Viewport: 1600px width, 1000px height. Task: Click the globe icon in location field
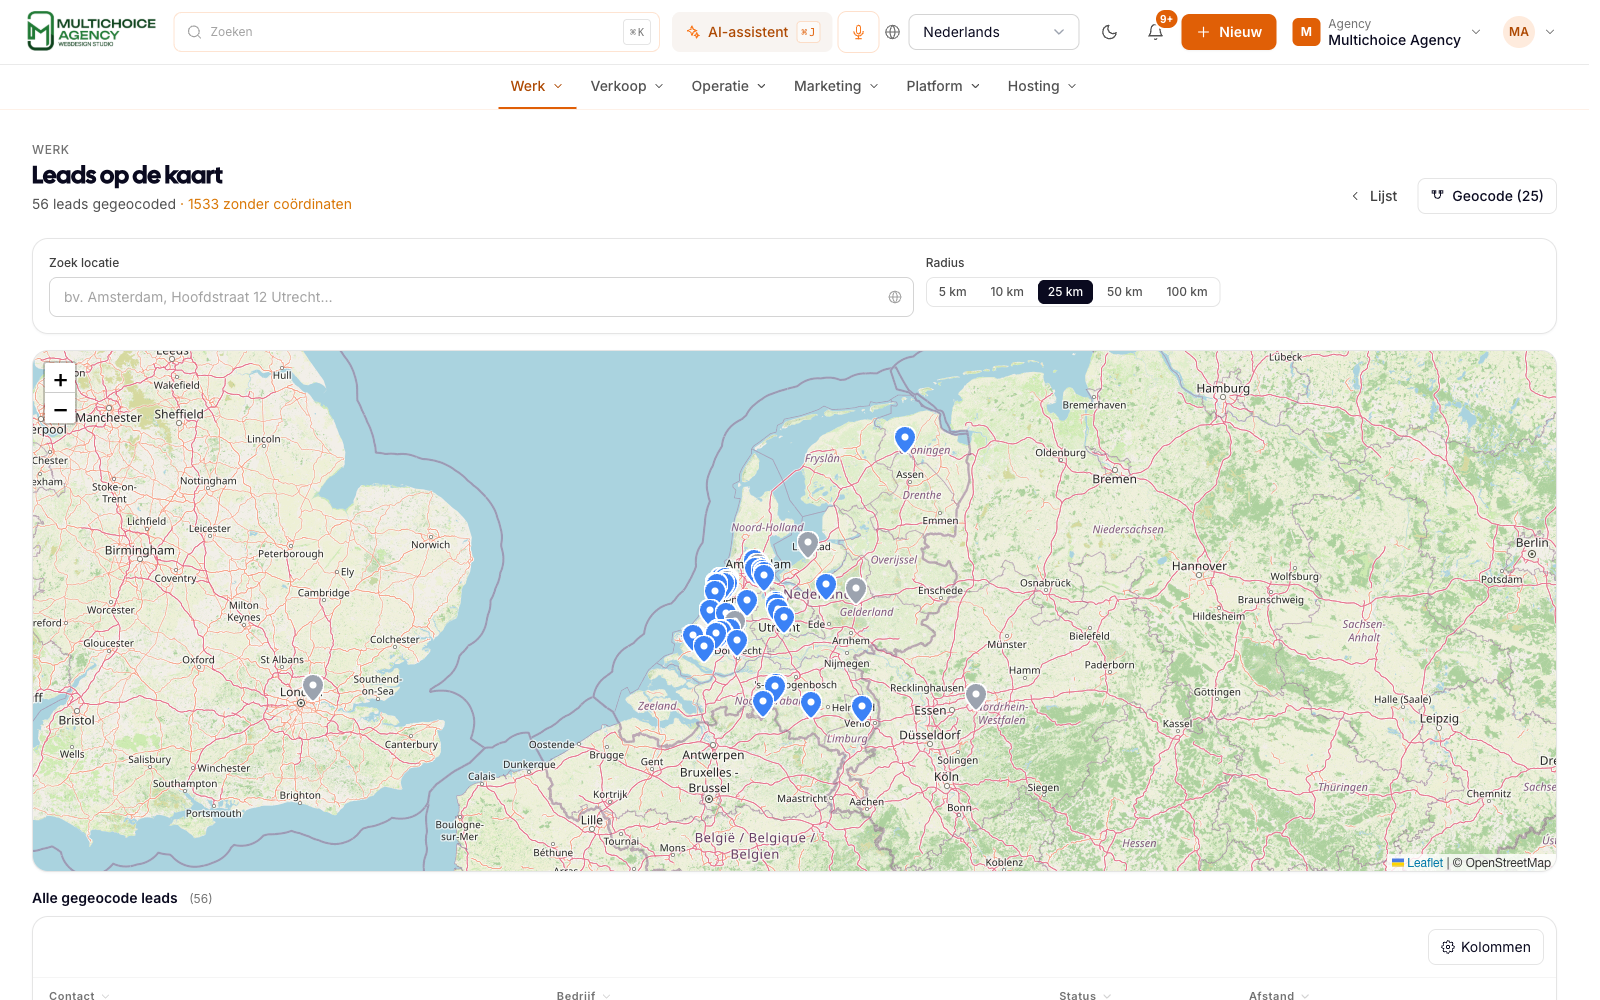pos(895,297)
